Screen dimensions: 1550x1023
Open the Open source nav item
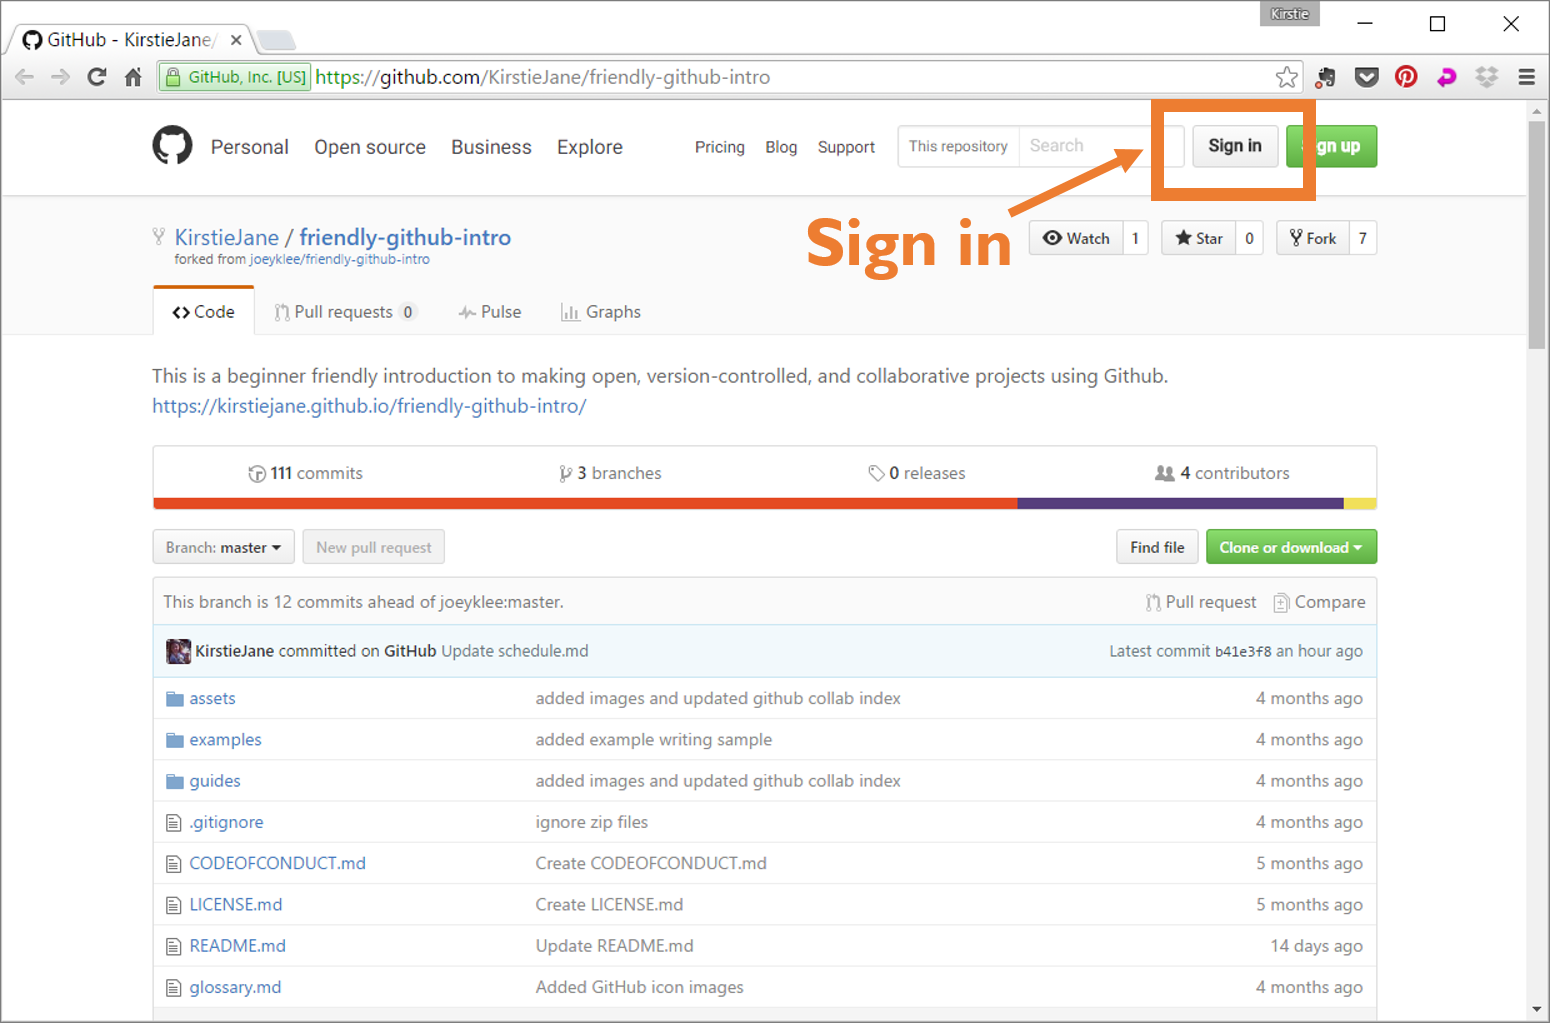[370, 147]
